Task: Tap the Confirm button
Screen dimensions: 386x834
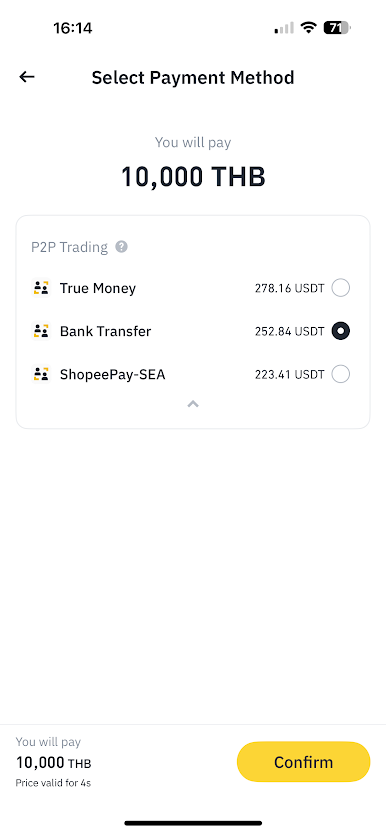Action: pos(303,762)
